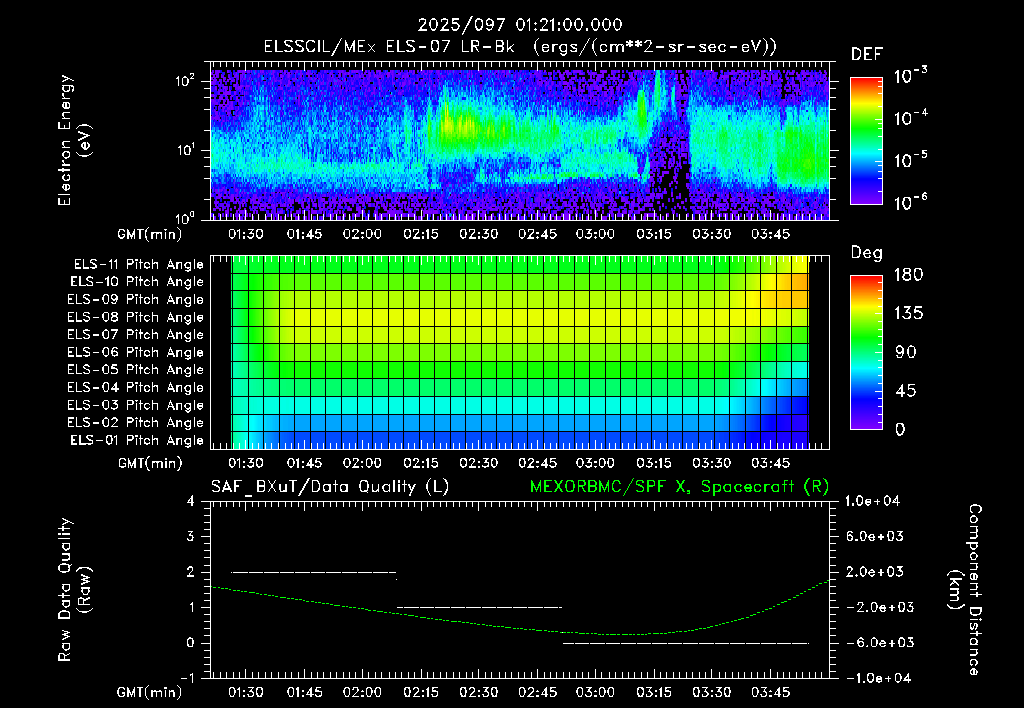The width and height of the screenshot is (1024, 708).
Task: Click the data quality line at level 0
Action: 686,643
